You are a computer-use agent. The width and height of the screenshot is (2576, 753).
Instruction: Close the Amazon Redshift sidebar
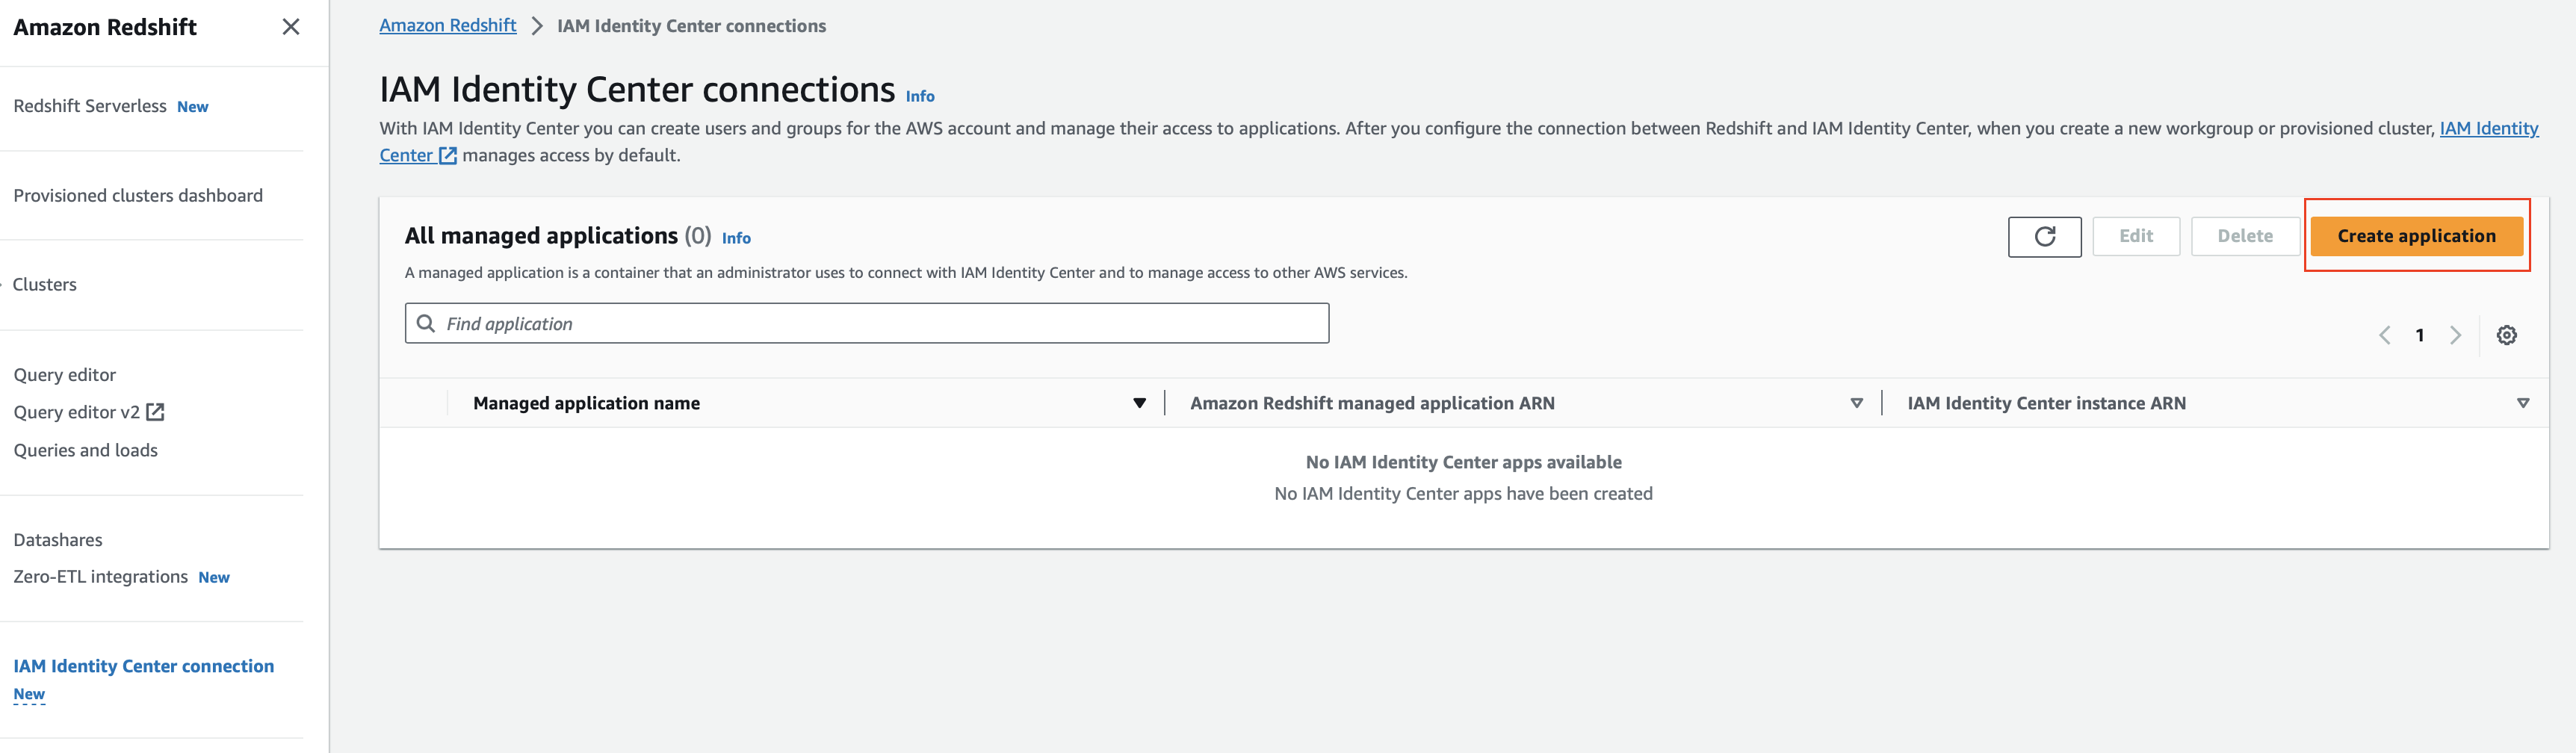tap(290, 28)
